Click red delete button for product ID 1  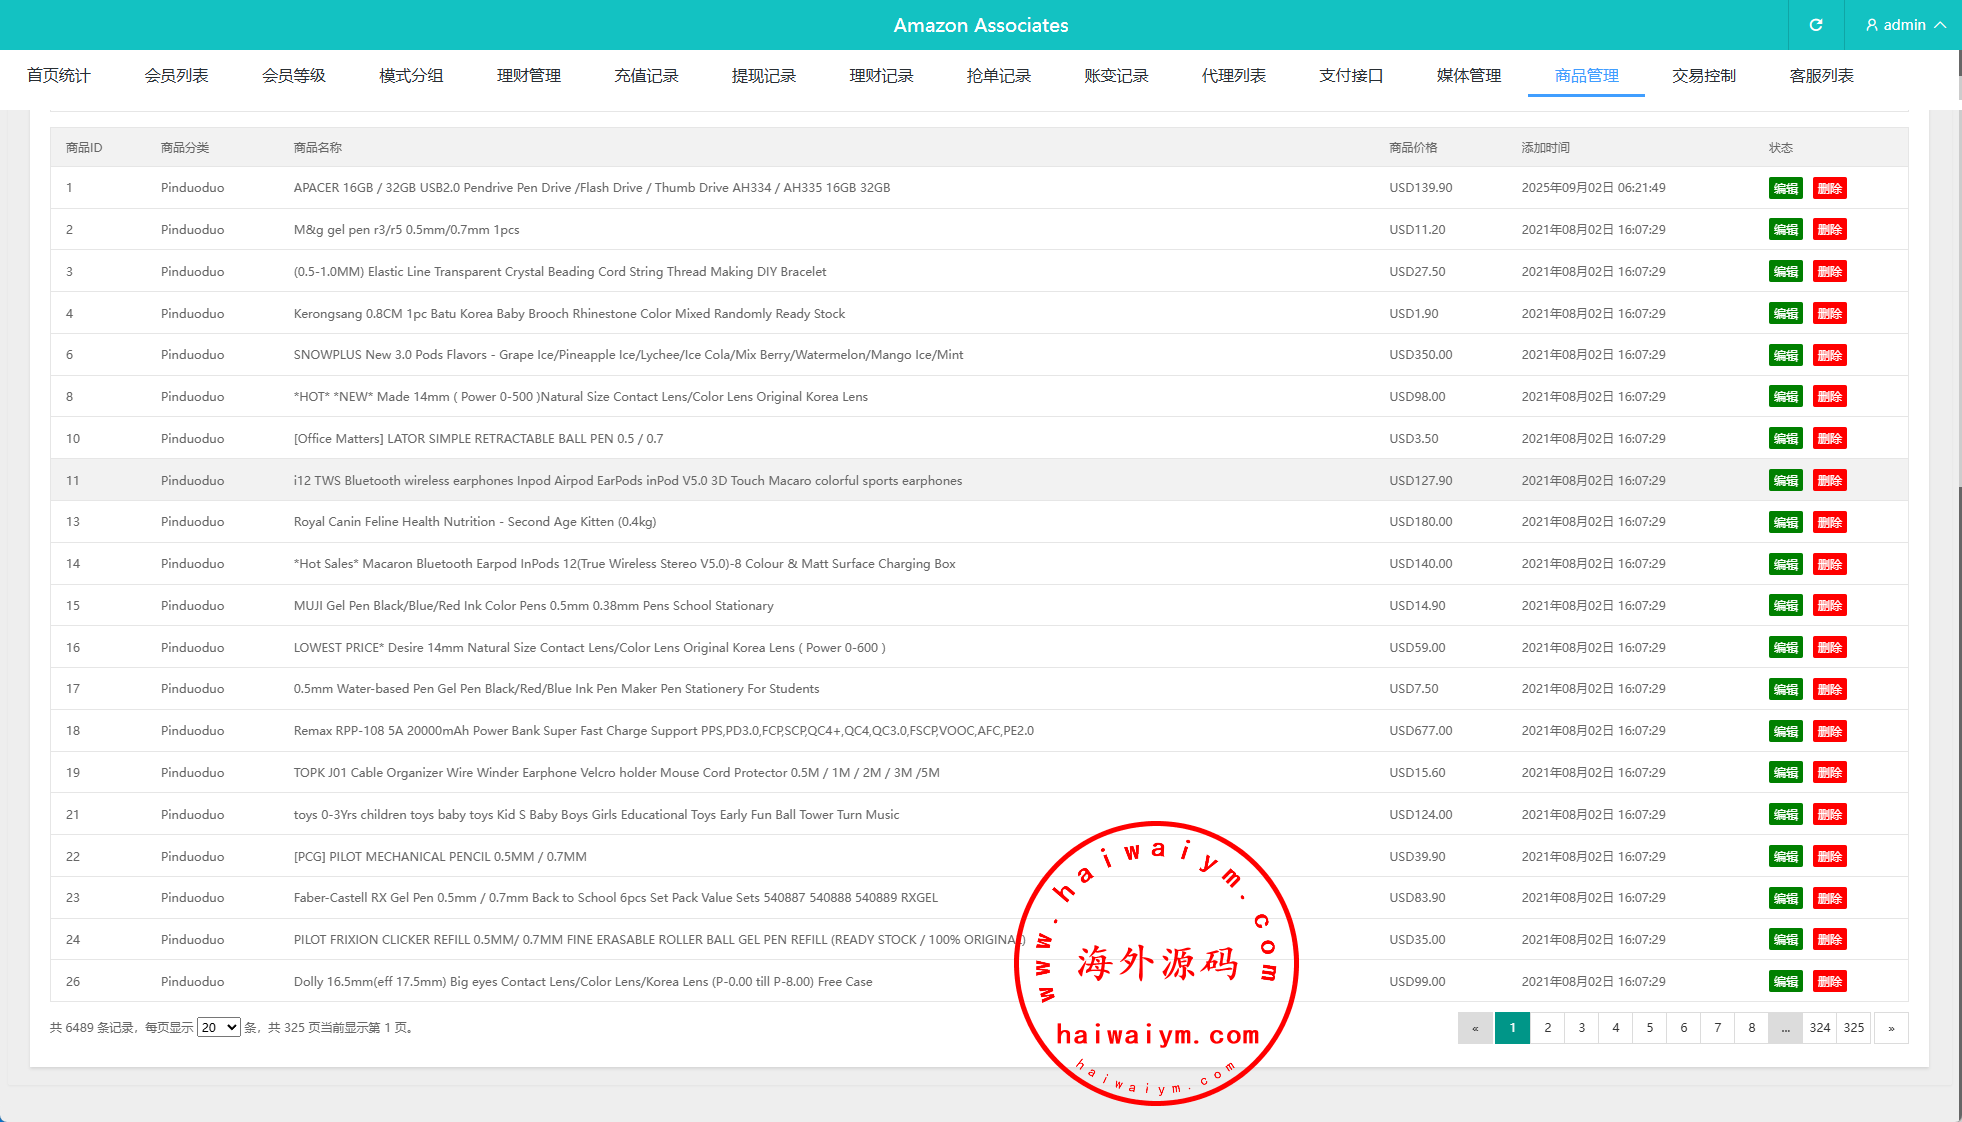(1829, 188)
